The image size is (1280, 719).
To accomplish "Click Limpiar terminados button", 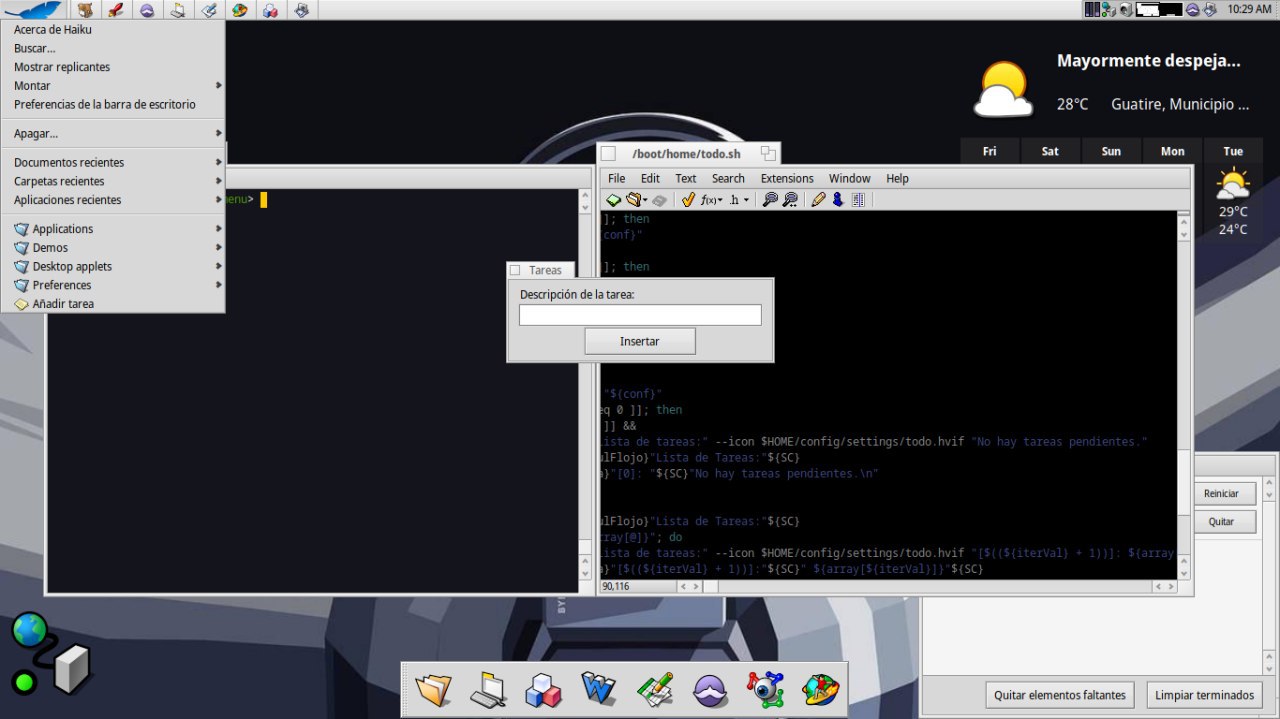I will pyautogui.click(x=1204, y=695).
